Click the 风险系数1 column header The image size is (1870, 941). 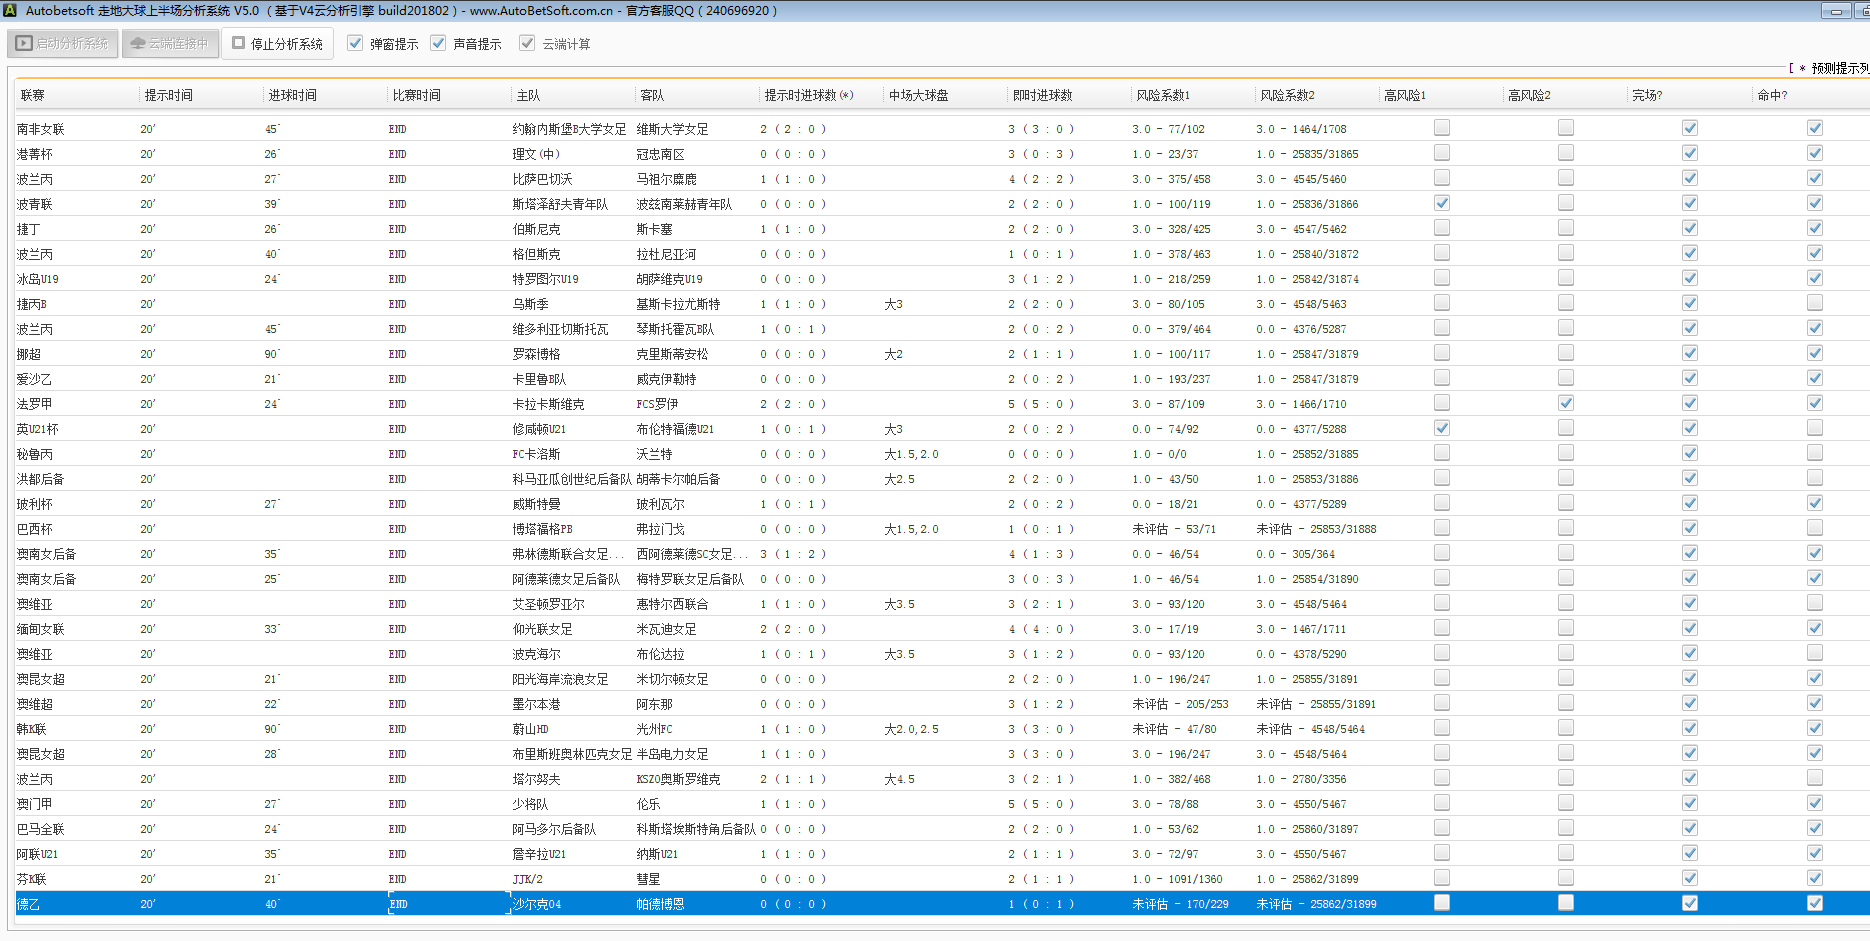1162,96
